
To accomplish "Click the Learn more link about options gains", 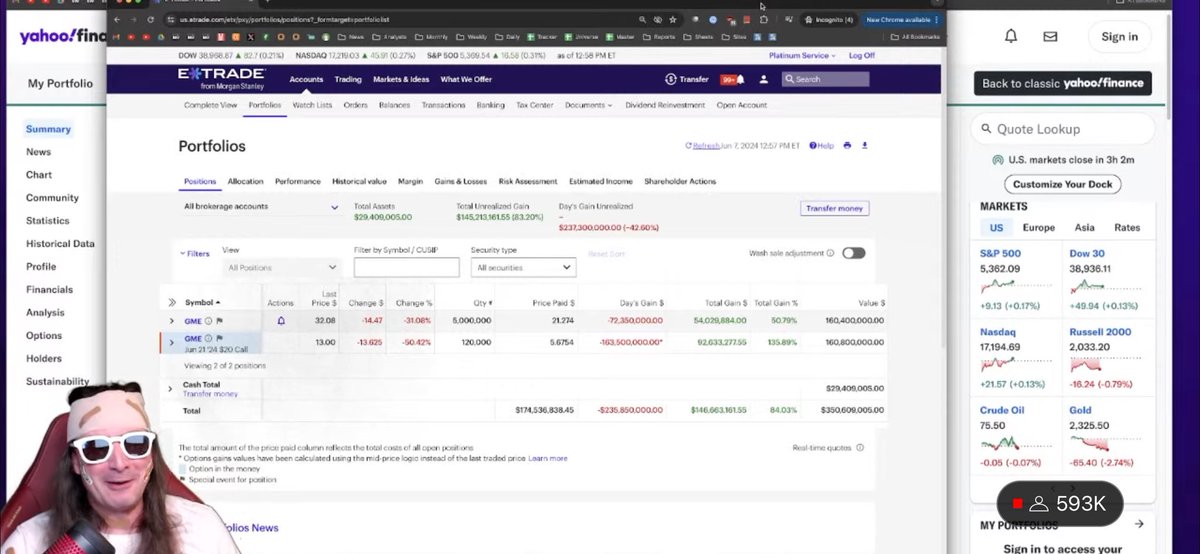I will tap(548, 458).
